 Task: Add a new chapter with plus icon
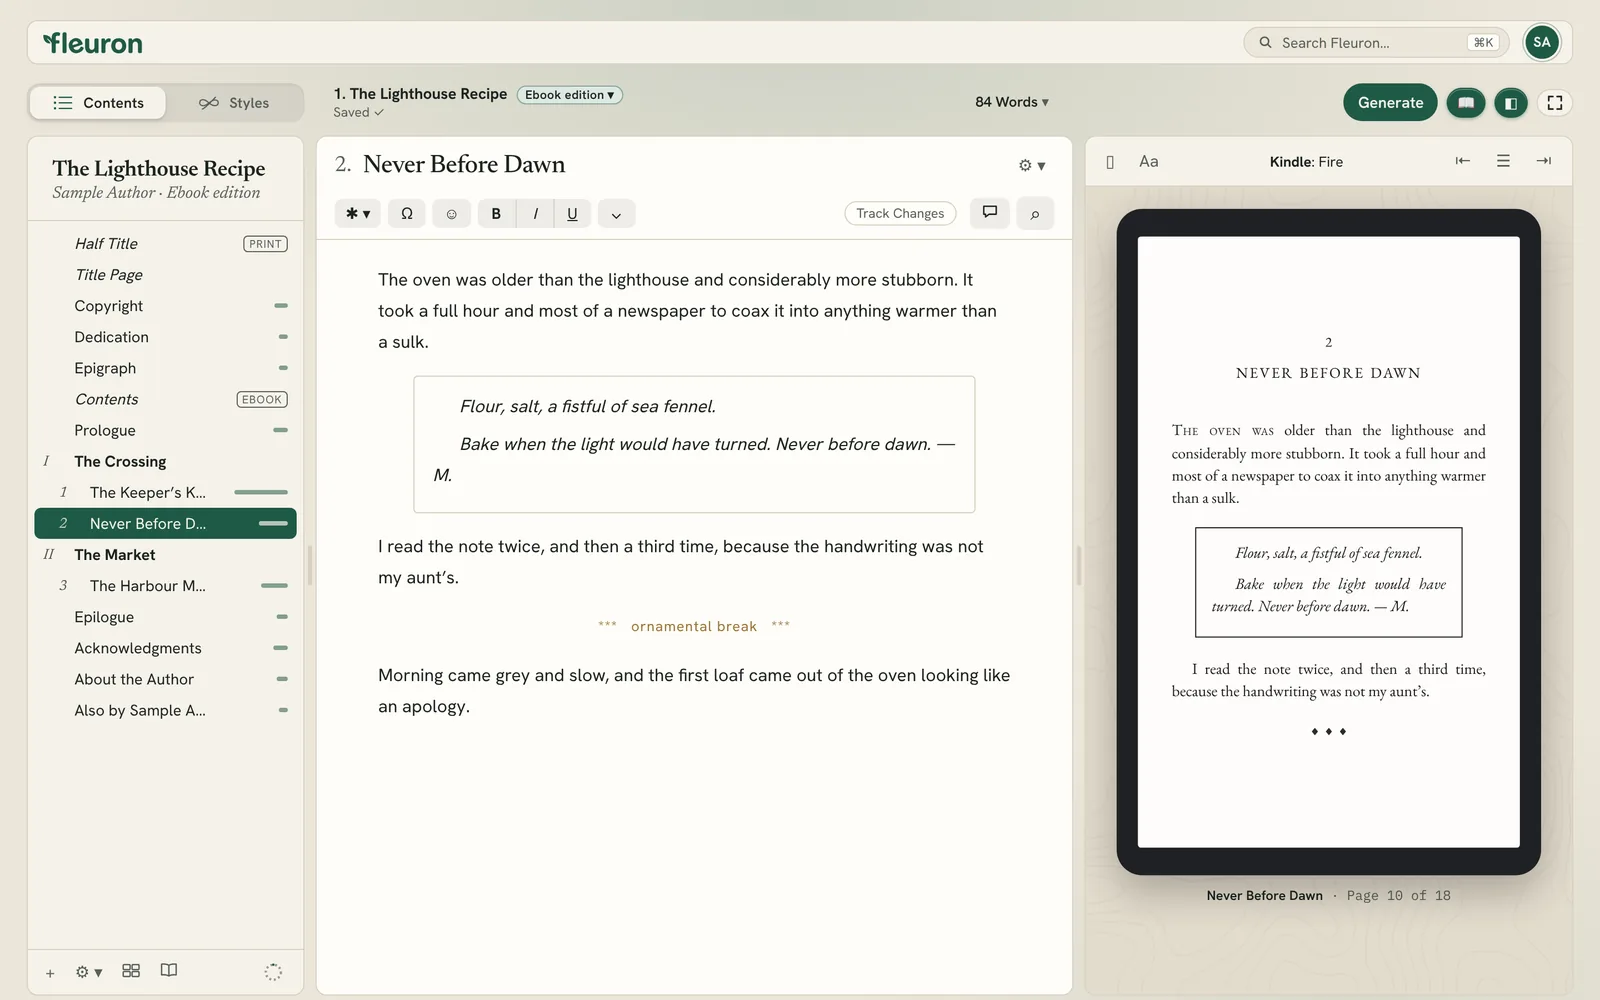tap(50, 972)
